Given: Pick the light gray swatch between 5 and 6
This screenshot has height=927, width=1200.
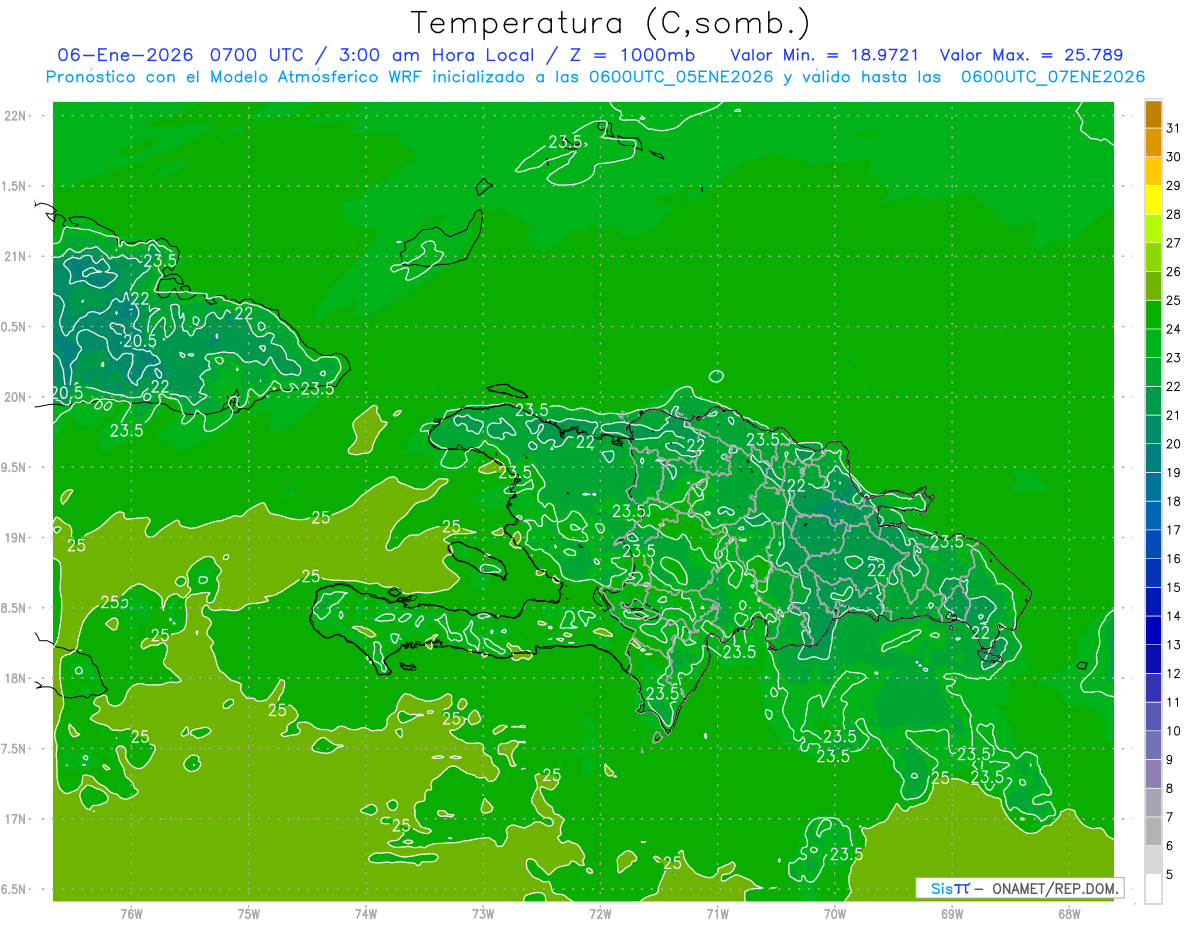Looking at the screenshot, I should coord(1153,860).
